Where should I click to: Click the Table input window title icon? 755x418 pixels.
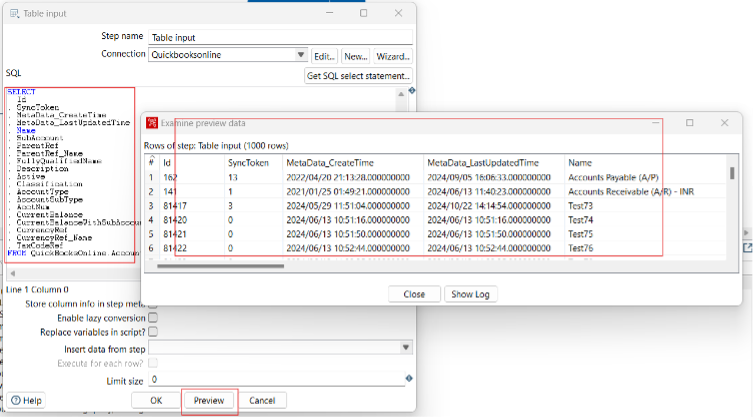(x=12, y=12)
